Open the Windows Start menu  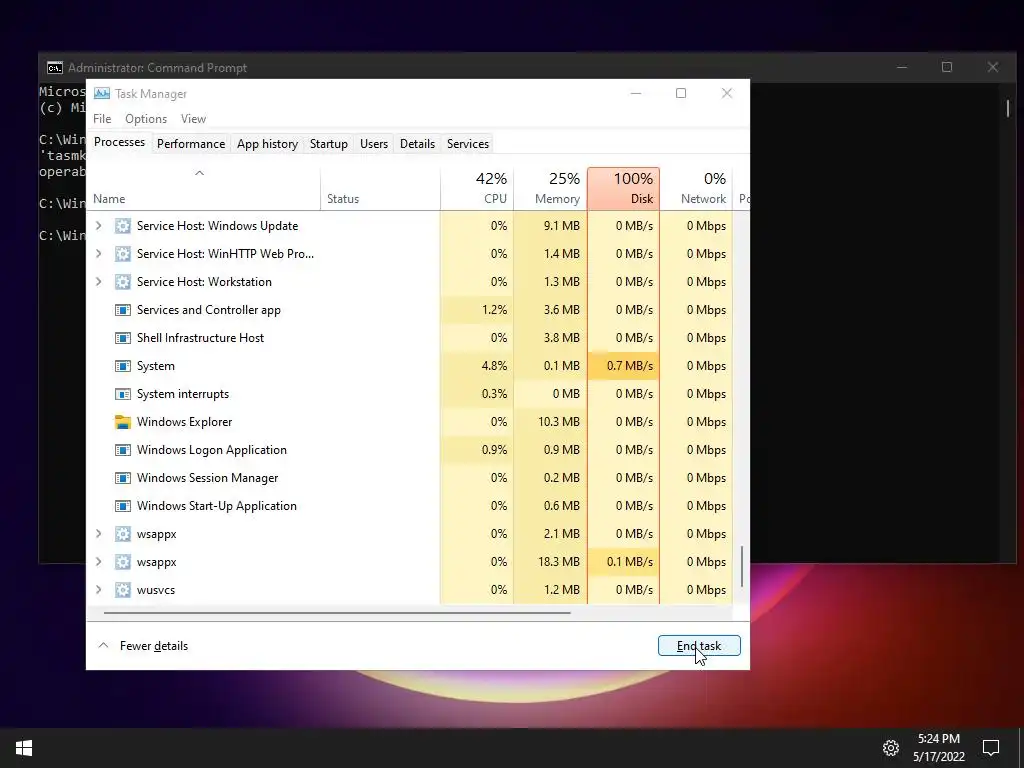point(24,748)
